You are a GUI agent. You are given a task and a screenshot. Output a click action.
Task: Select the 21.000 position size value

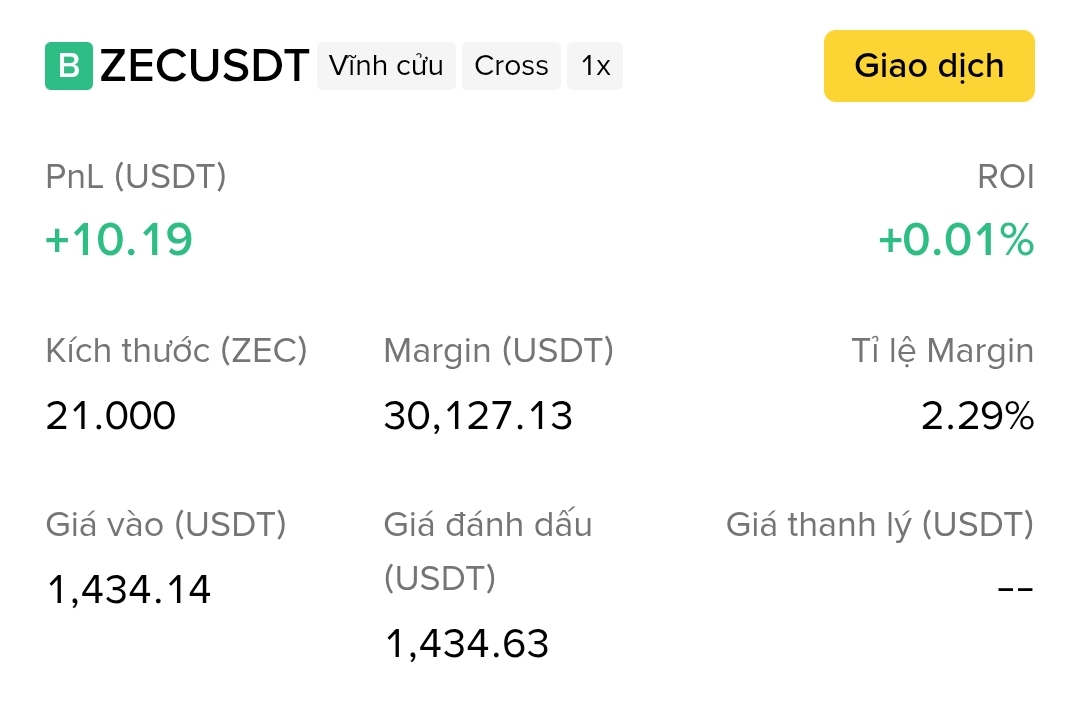110,416
